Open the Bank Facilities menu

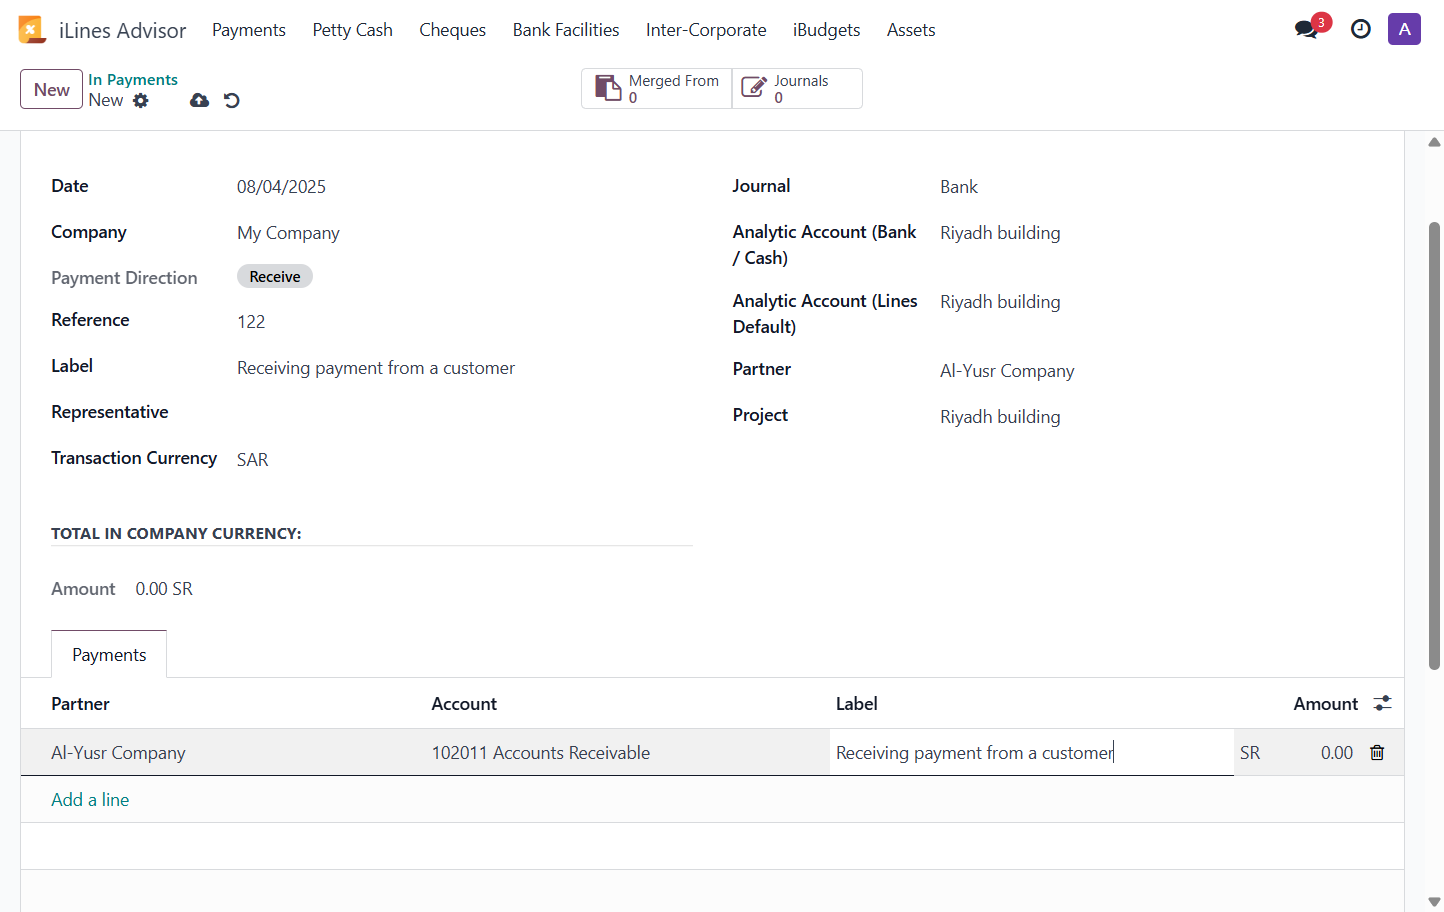point(566,30)
